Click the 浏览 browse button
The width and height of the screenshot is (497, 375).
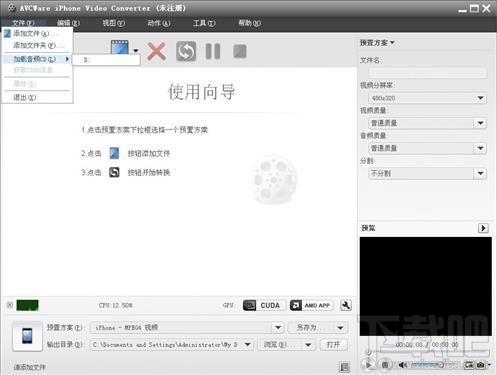280,345
